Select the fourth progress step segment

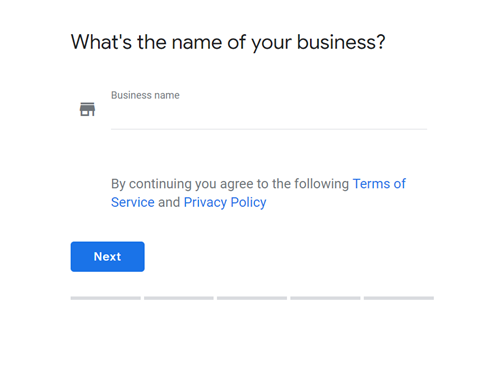325,298
